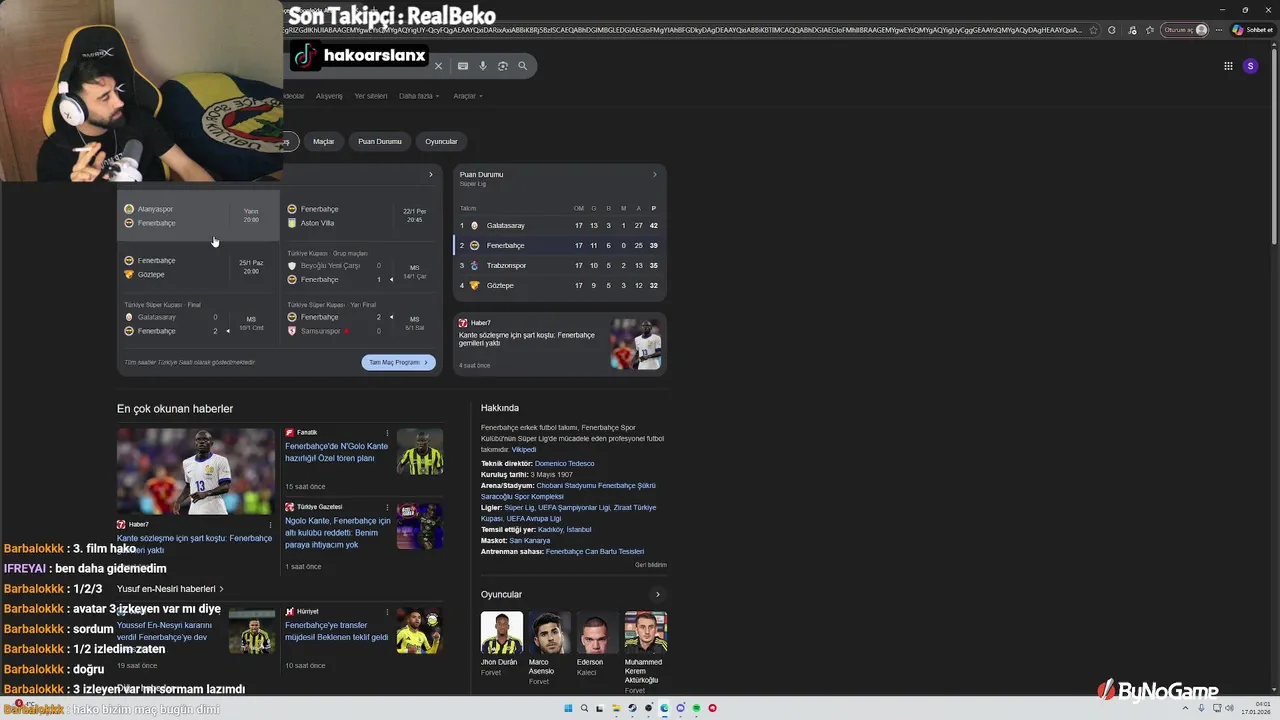Open Hürriyet headline 'Fenerbahçe'ye transfer müjdesi'

(337, 631)
